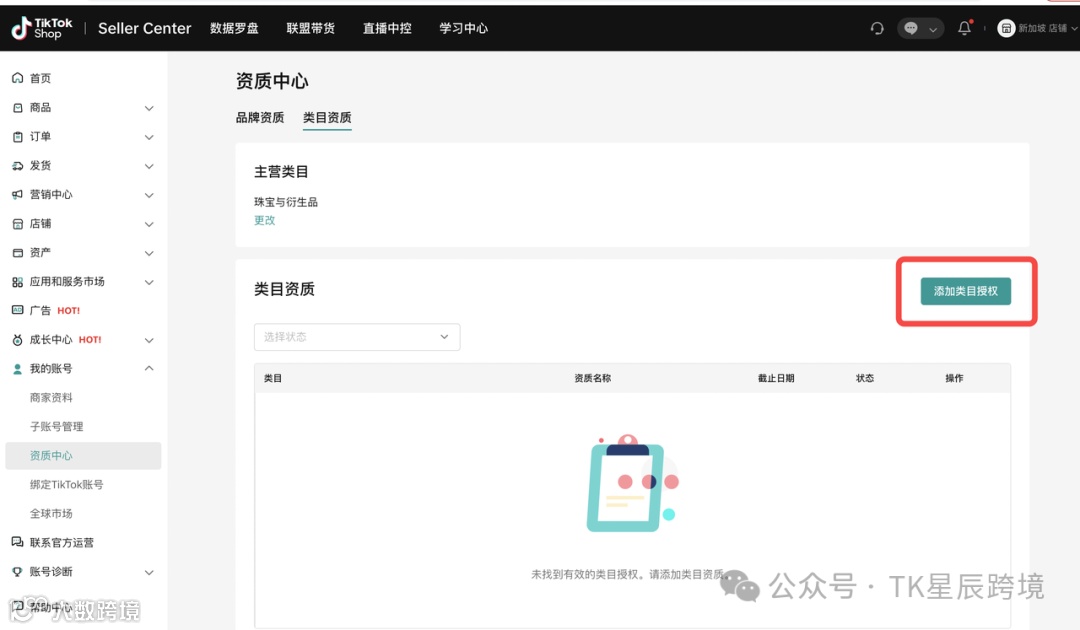1080x630 pixels.
Task: Select 资质中心 in the sidebar
Action: [x=83, y=456]
